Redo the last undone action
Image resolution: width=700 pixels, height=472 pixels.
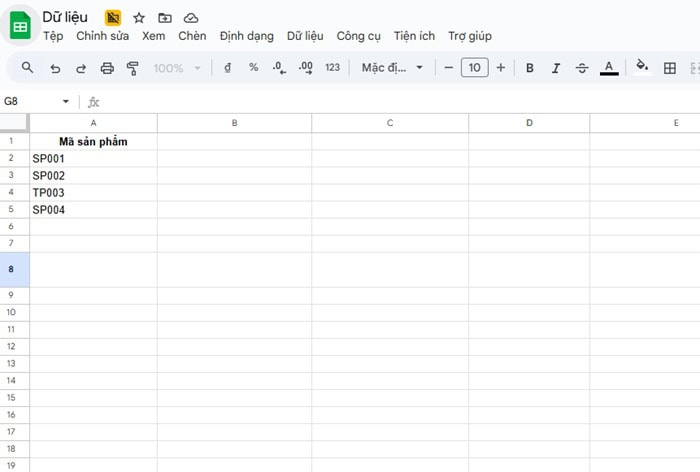81,68
